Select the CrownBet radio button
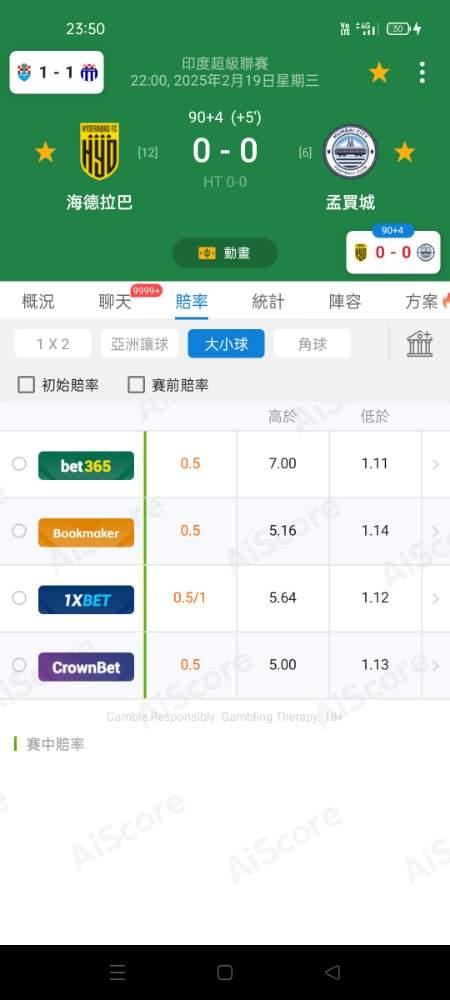Screen dimensions: 450x1000 point(19,665)
